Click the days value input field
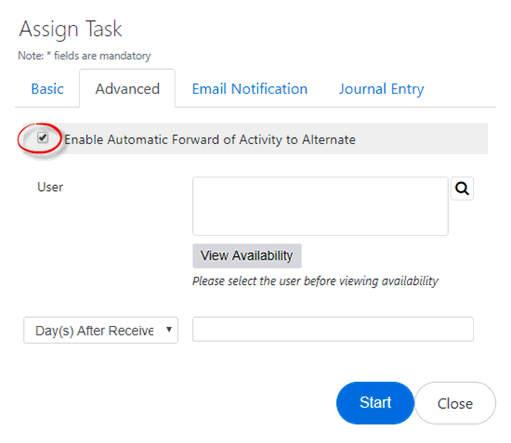 point(333,329)
